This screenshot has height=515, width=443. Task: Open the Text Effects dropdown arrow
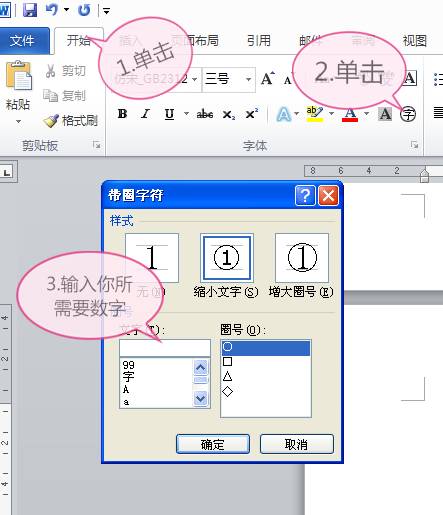(297, 114)
